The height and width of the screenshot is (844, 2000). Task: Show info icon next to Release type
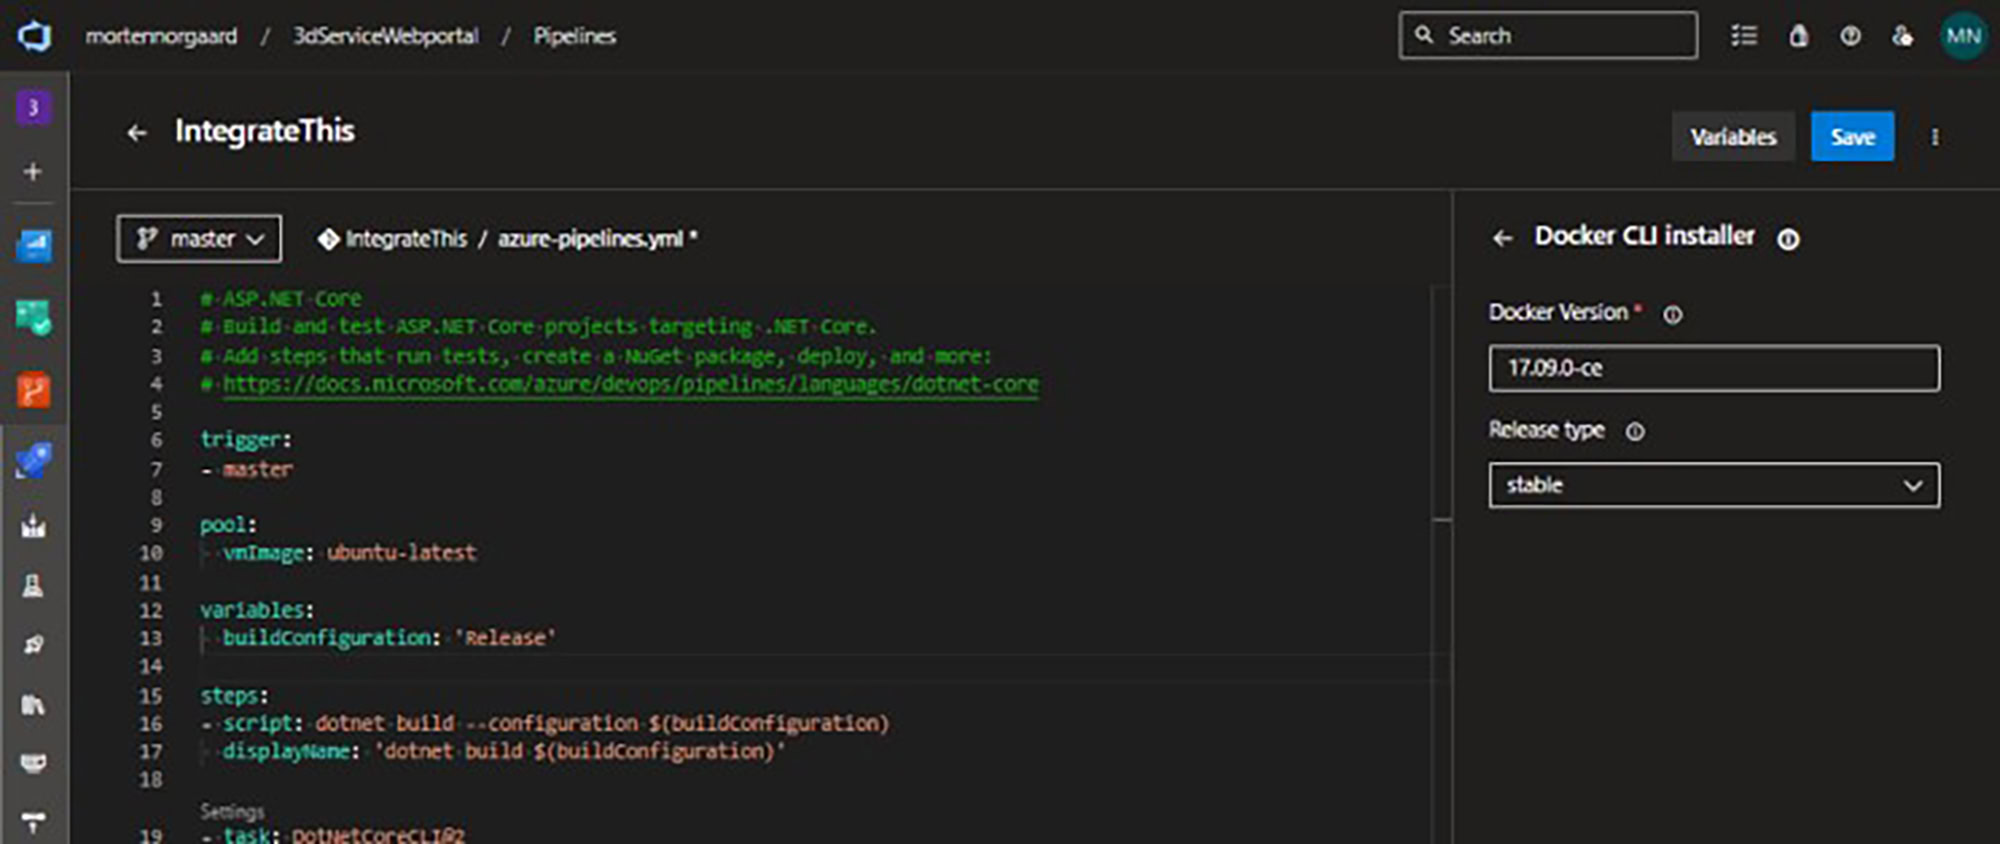pos(1634,432)
